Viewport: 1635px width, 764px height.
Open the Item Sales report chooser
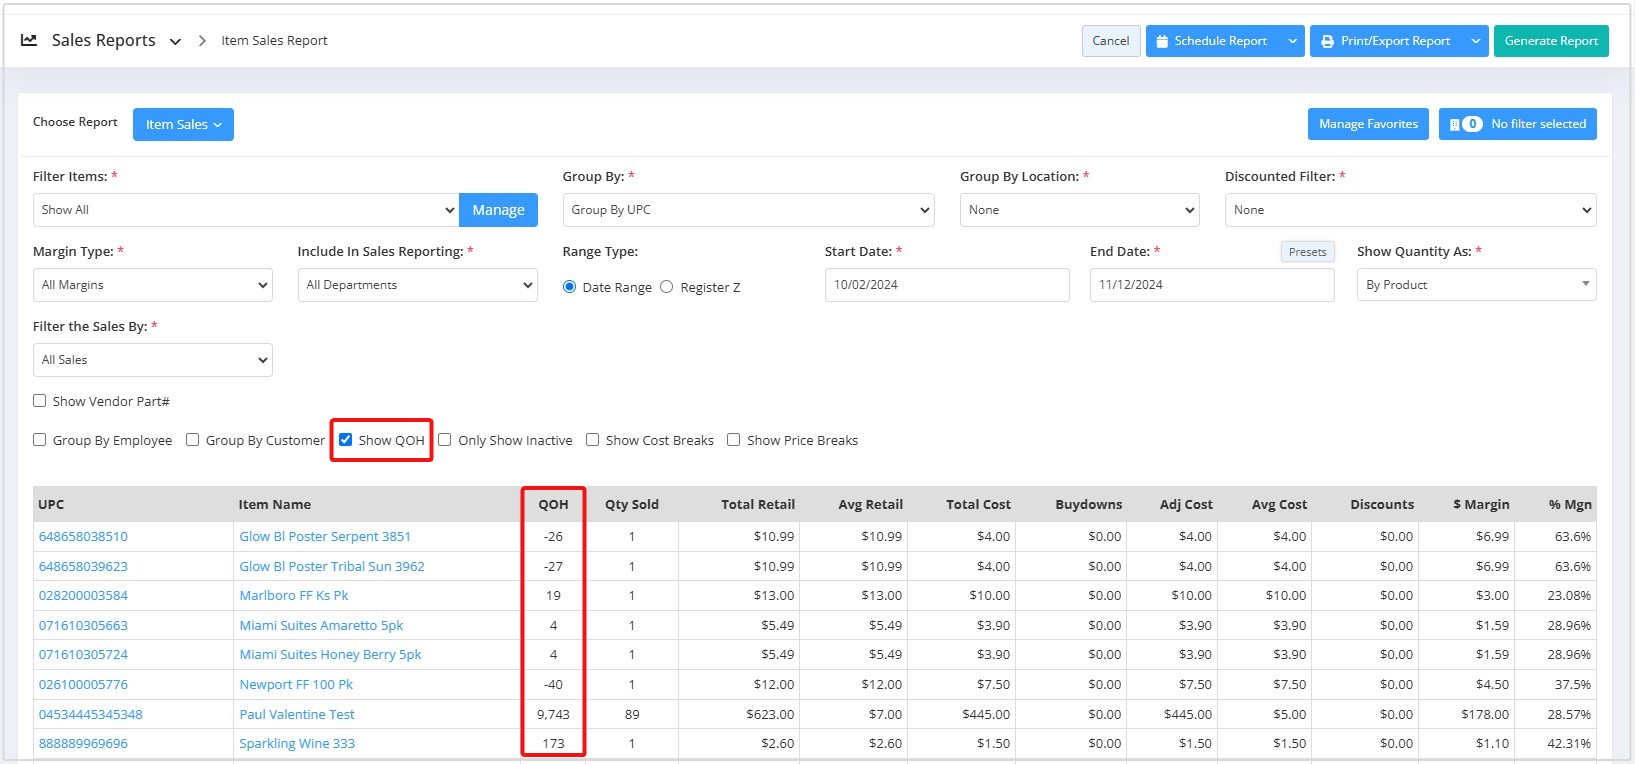click(183, 124)
